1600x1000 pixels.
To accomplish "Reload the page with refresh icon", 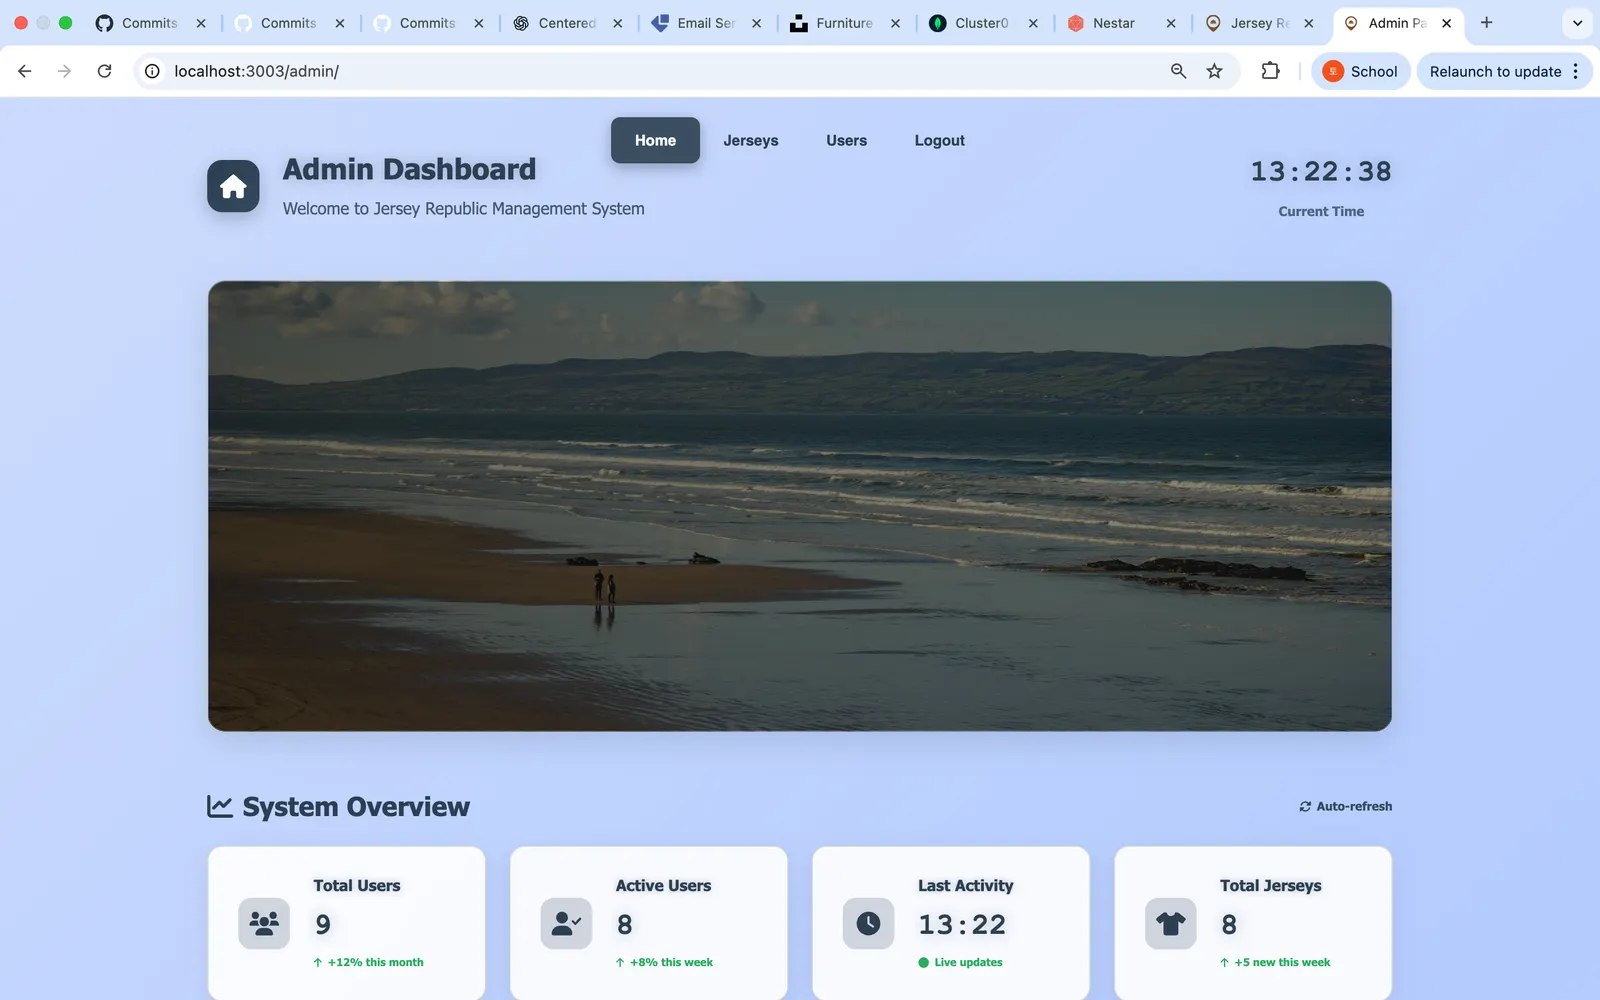I will tap(104, 71).
